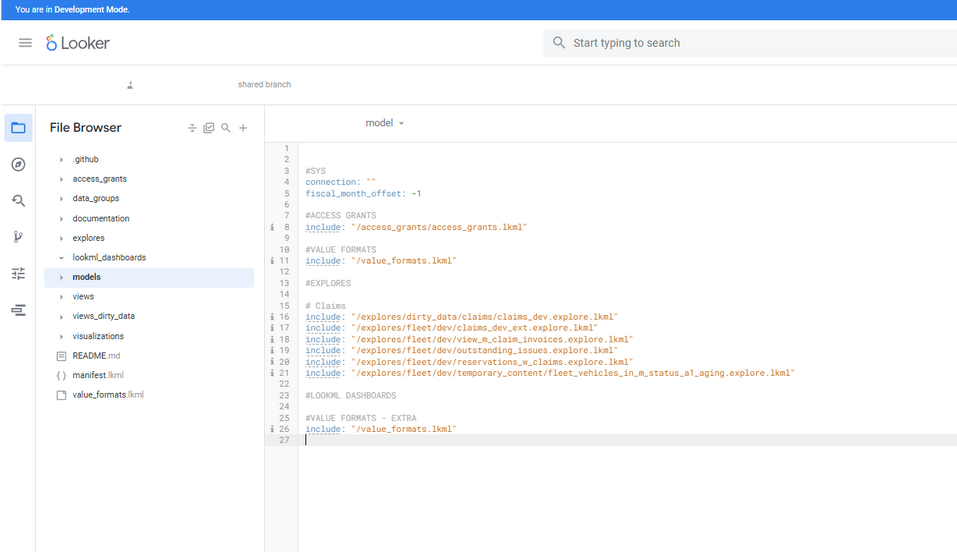Collapse all folders icon in File Browser
Screen dimensions: 957x552
click(x=192, y=128)
